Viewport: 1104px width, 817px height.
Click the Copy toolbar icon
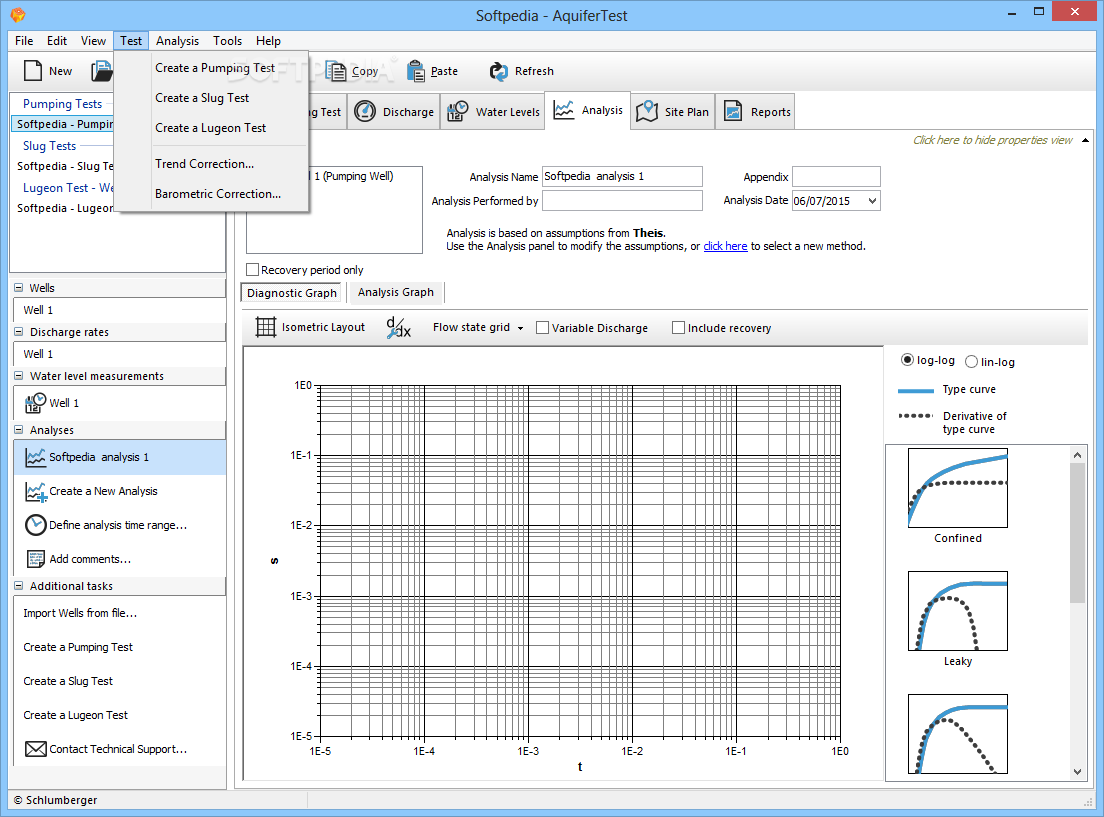tap(336, 70)
